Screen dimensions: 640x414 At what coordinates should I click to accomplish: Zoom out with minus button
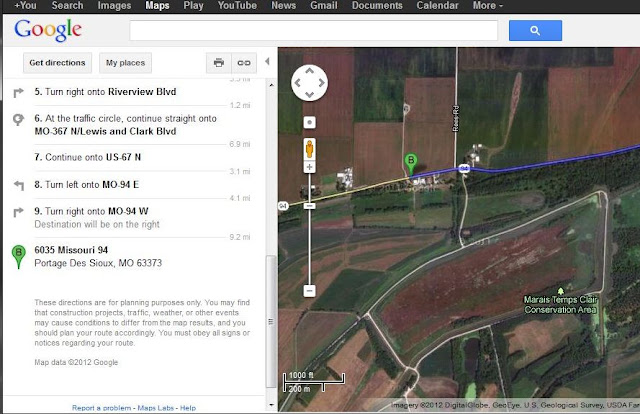pyautogui.click(x=309, y=291)
